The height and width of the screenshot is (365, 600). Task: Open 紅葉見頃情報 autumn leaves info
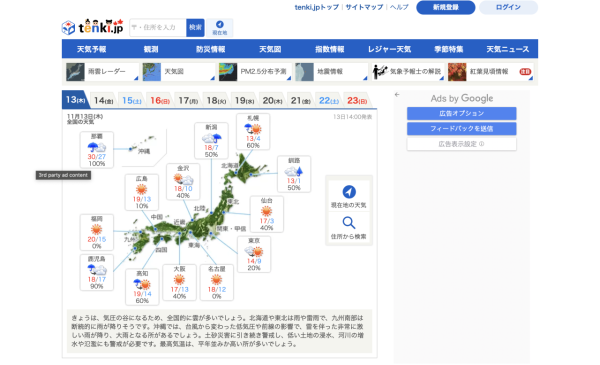click(490, 72)
